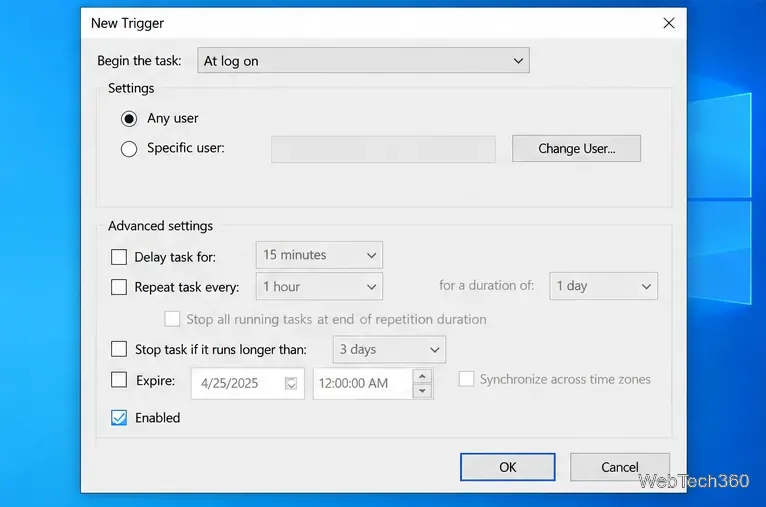Enable the Repeat task every checkbox

(x=119, y=287)
